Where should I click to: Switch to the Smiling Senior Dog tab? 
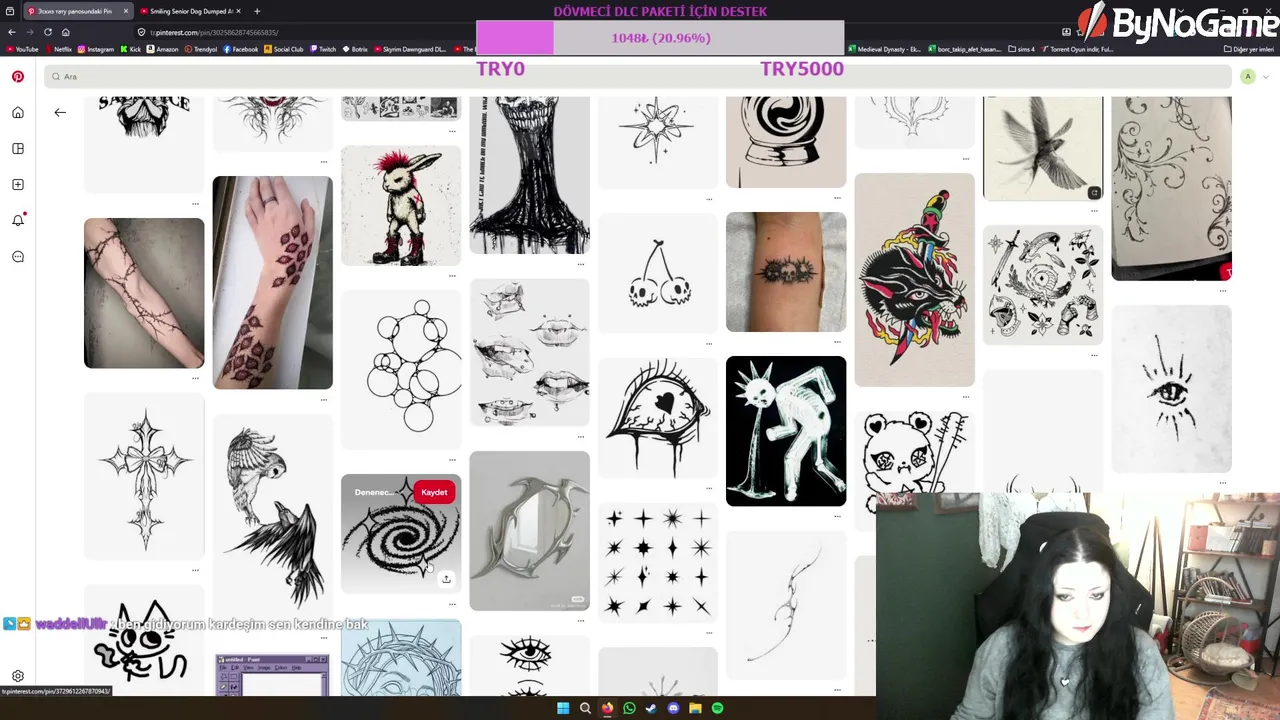point(190,11)
